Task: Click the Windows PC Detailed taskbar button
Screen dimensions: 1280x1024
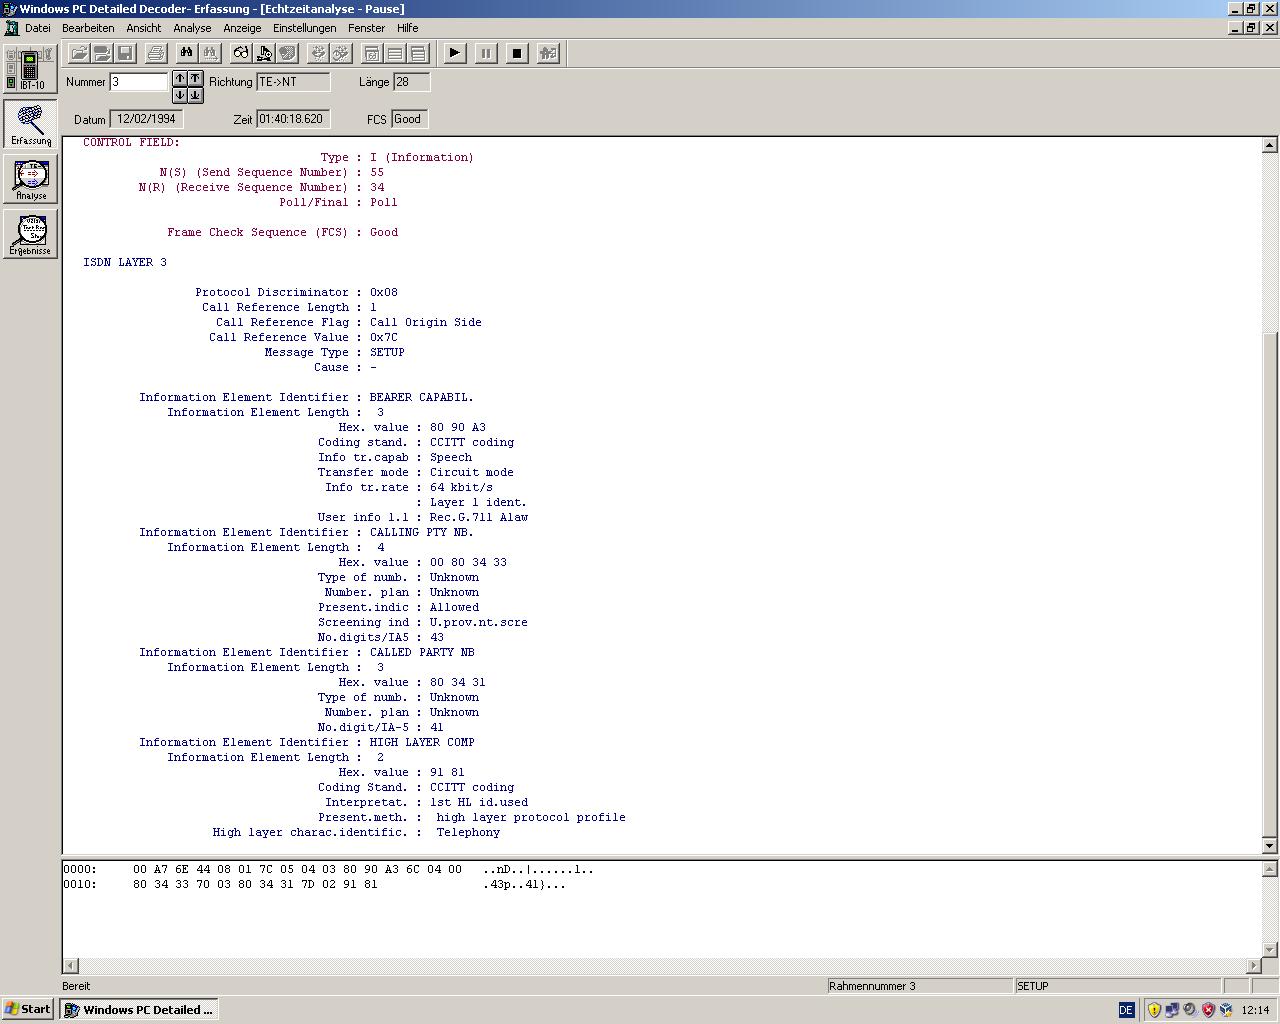Action: (x=140, y=1010)
